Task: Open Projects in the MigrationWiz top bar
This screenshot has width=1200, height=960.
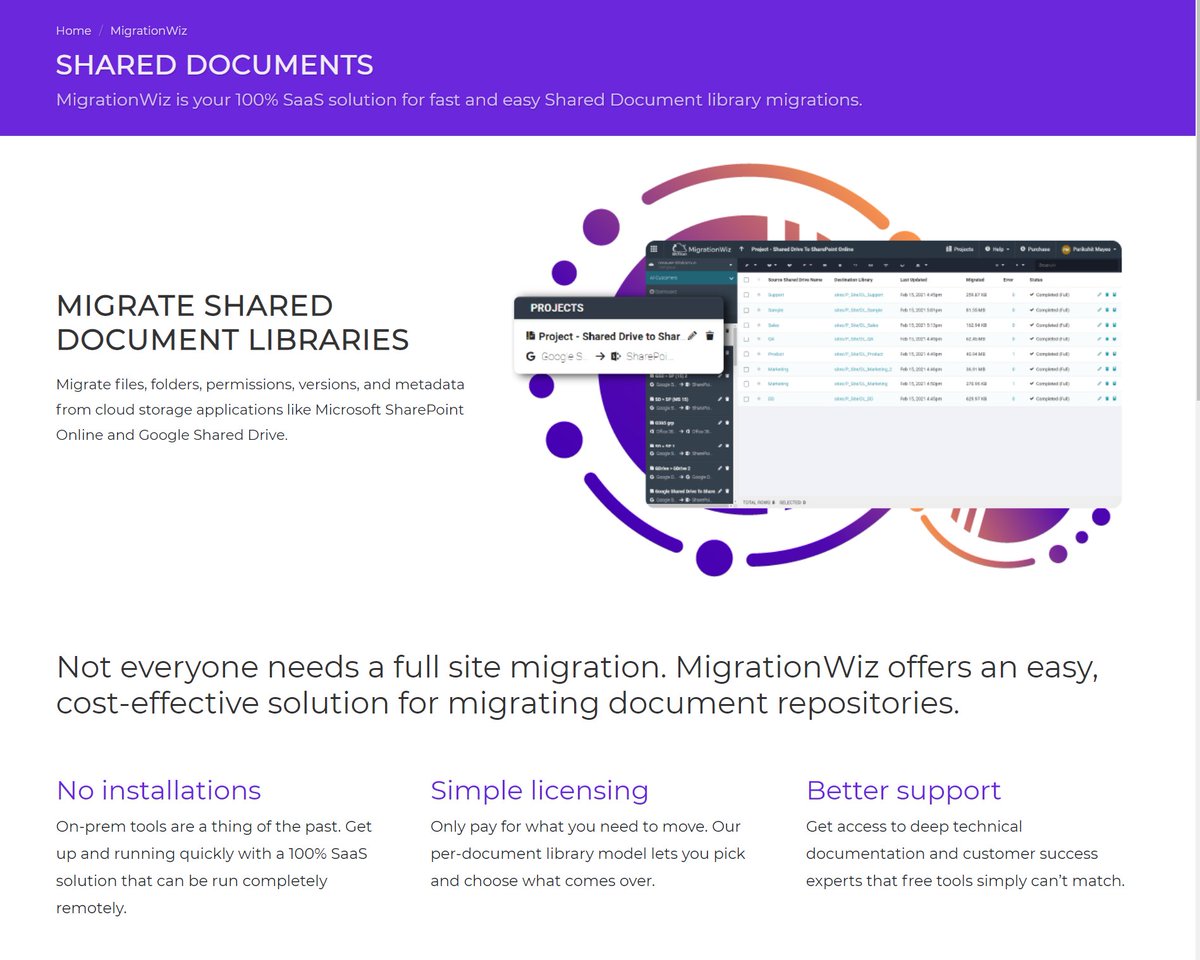Action: coord(960,249)
